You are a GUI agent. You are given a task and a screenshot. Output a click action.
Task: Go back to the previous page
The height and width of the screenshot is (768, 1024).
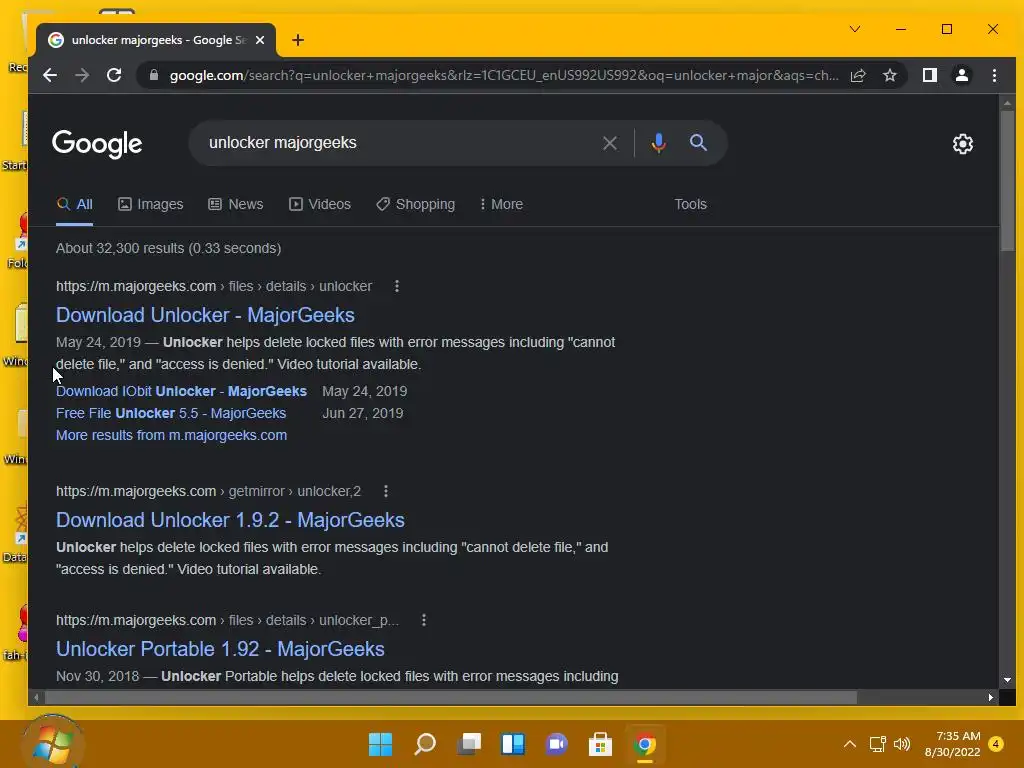(50, 75)
